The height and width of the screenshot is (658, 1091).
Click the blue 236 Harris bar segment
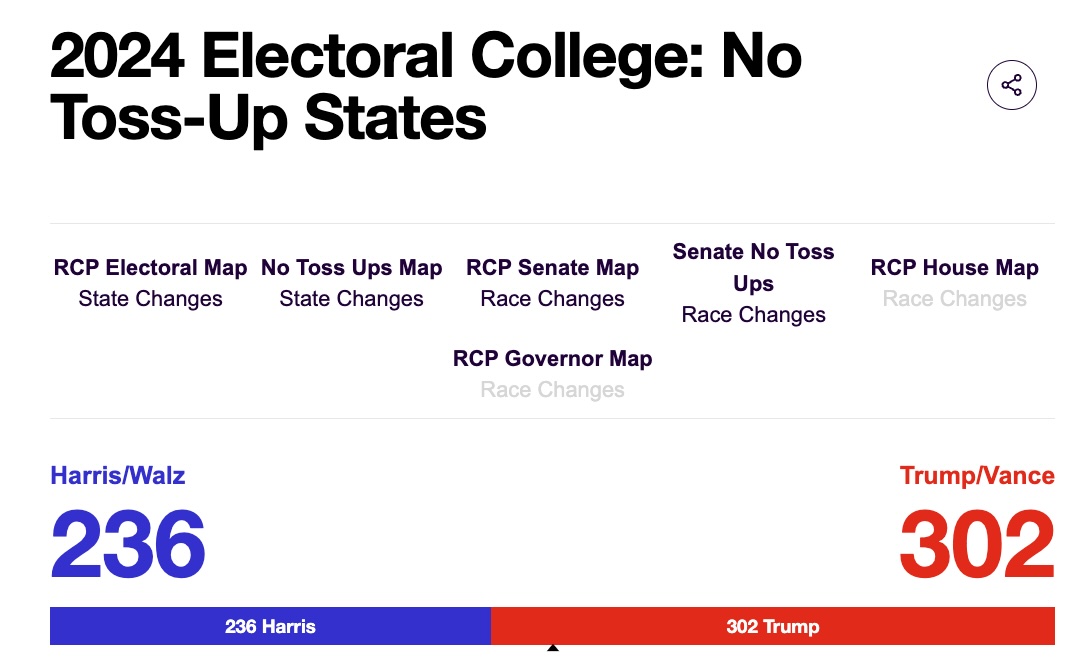point(270,627)
